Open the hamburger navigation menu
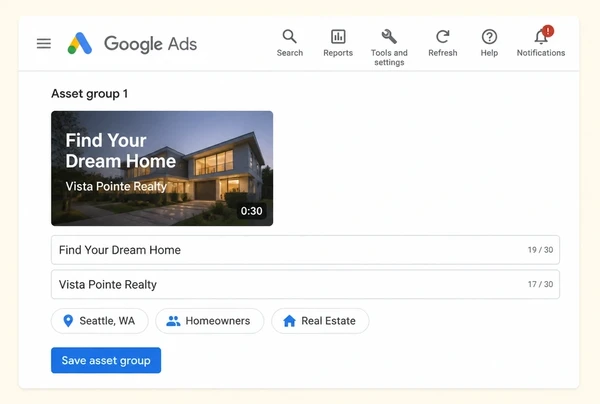Screen dimensions: 600x404 [x=44, y=43]
